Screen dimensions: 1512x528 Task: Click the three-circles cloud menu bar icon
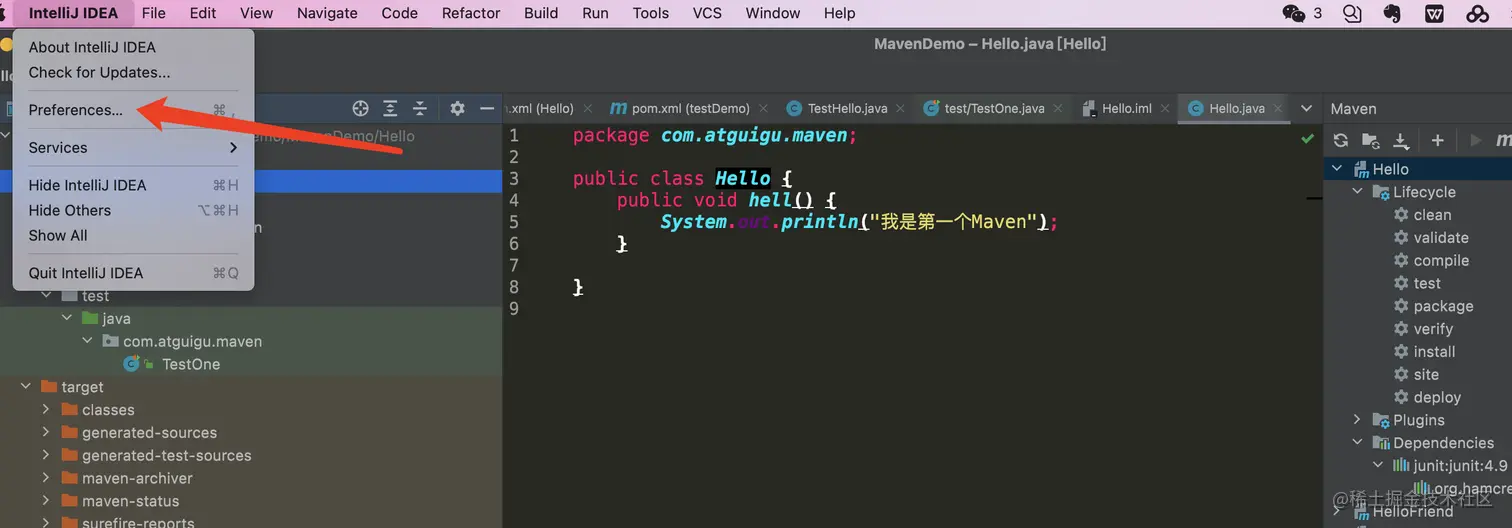[1477, 13]
